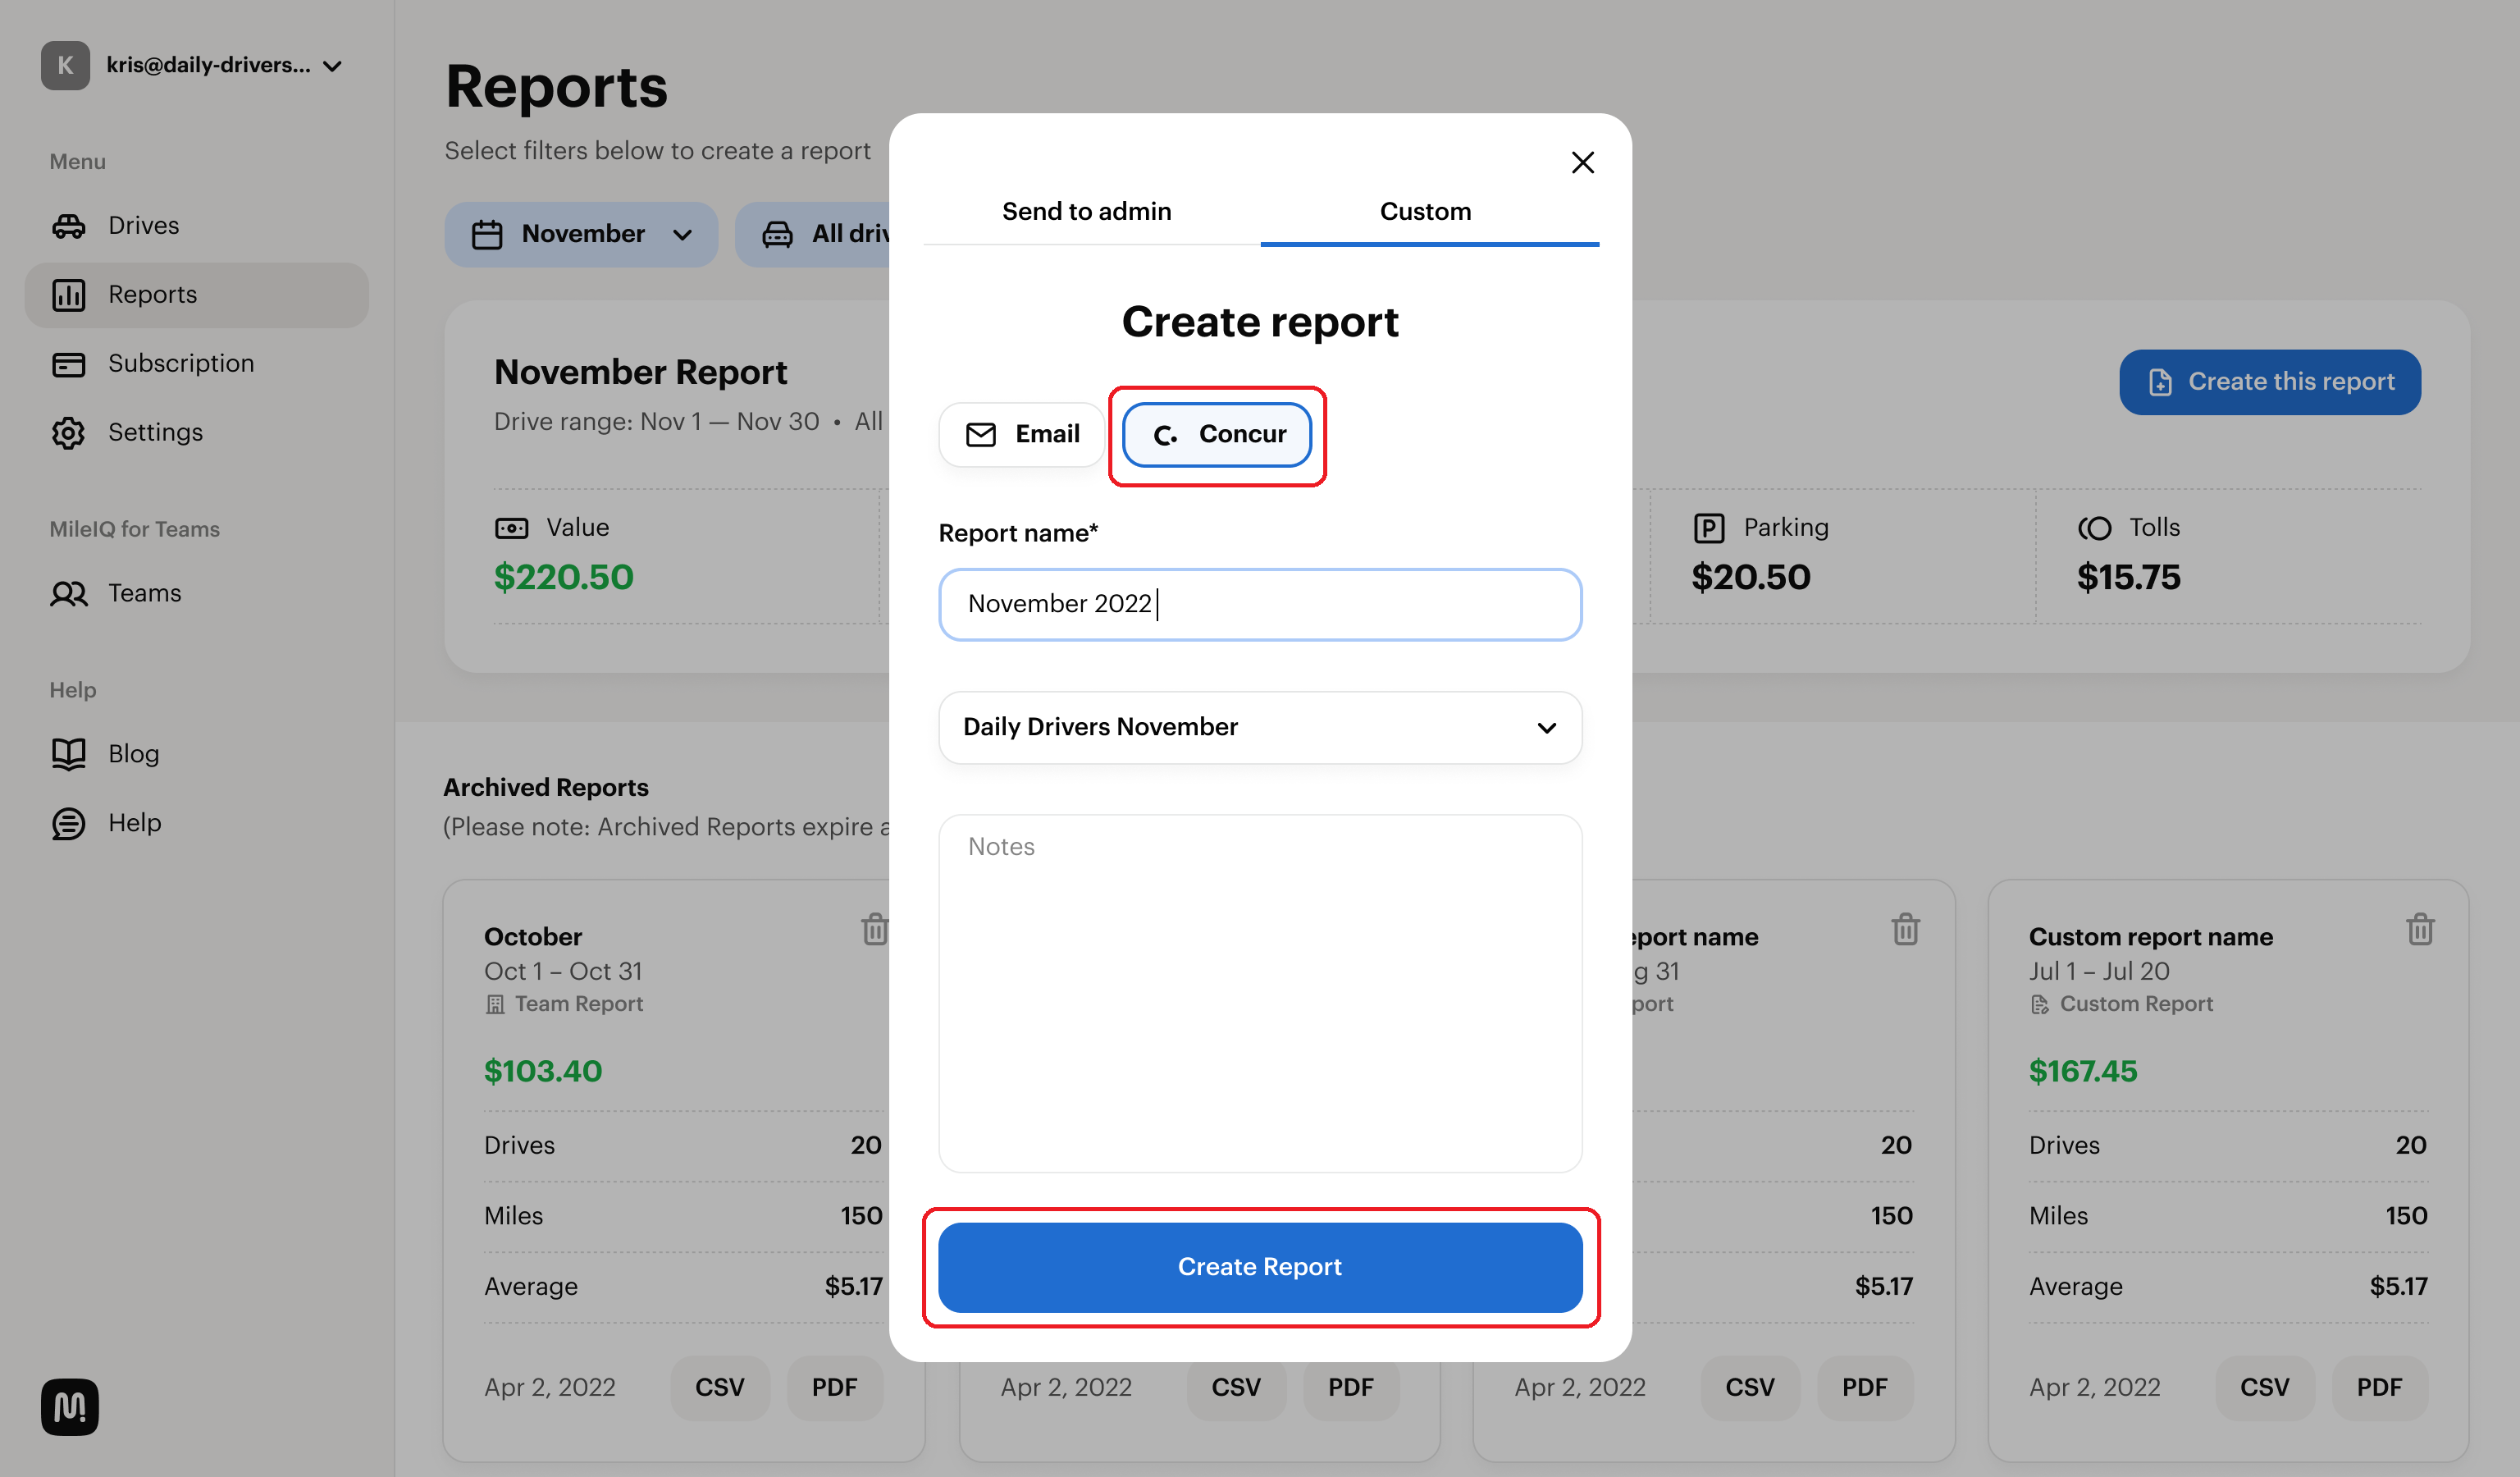Screen dimensions: 2520x1477
Task: Click the $220.50 value amount
Action: point(563,577)
